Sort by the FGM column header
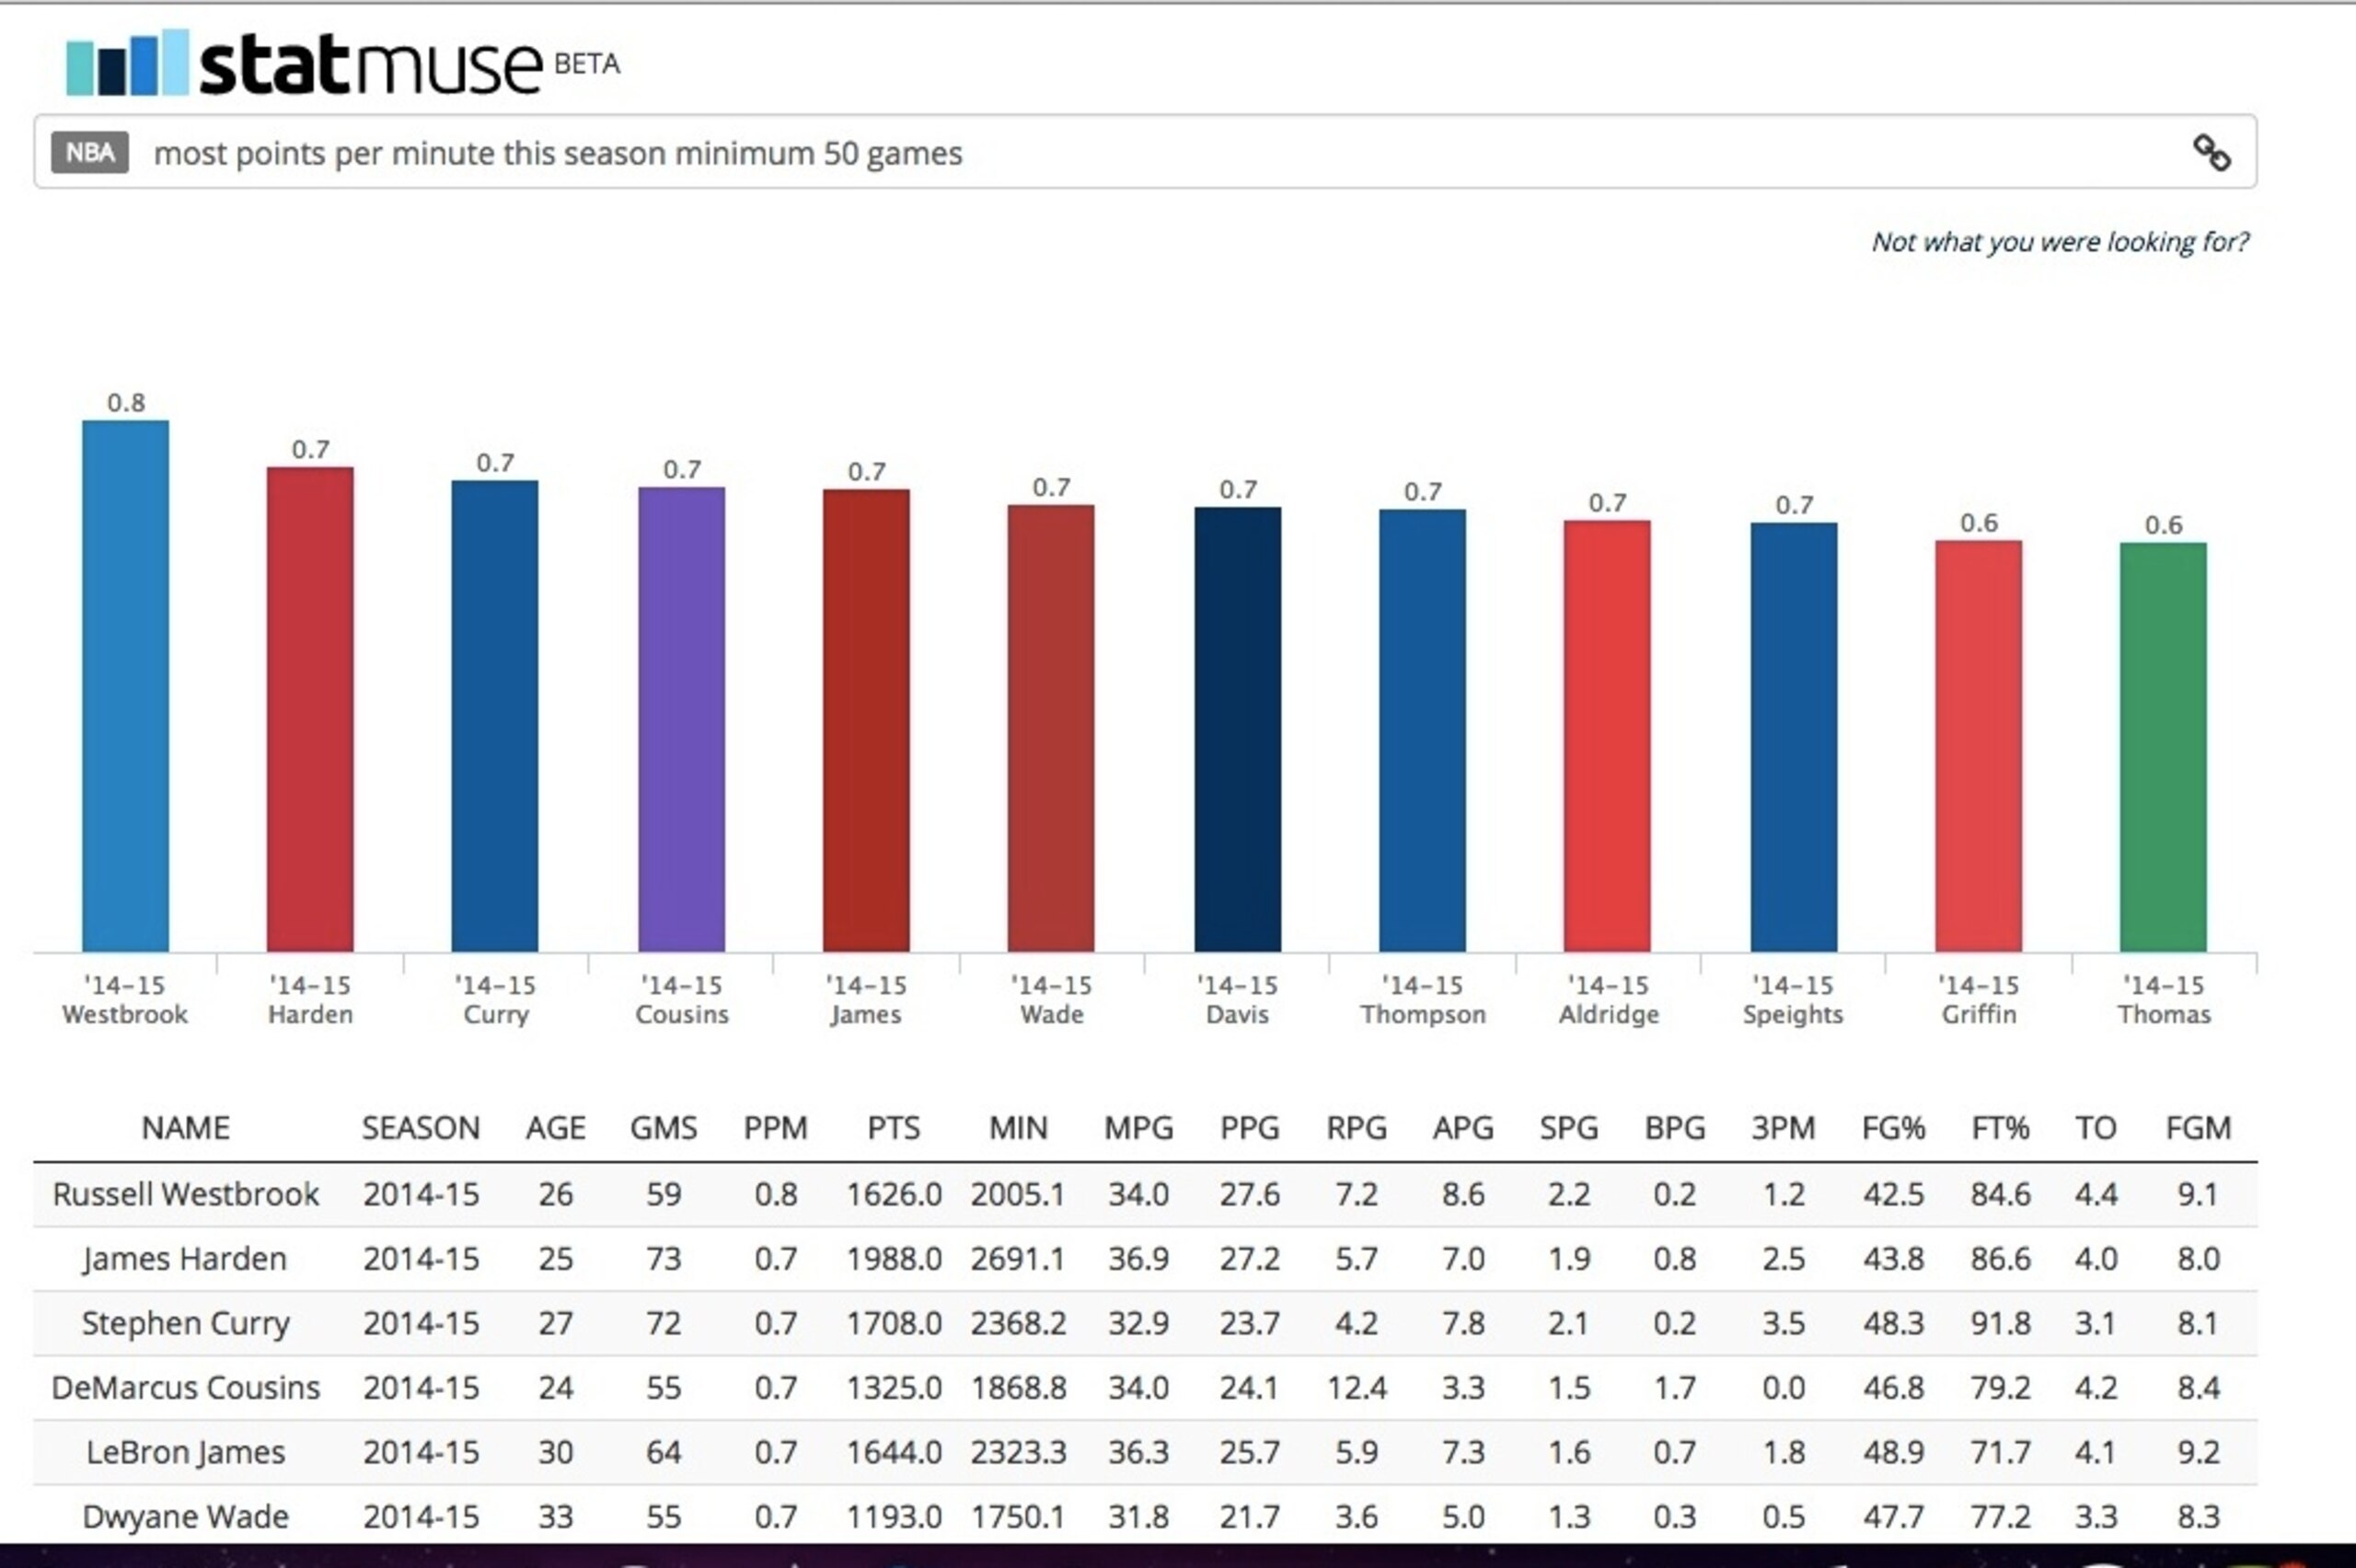Viewport: 2356px width, 1568px height. pyautogui.click(x=2199, y=1128)
